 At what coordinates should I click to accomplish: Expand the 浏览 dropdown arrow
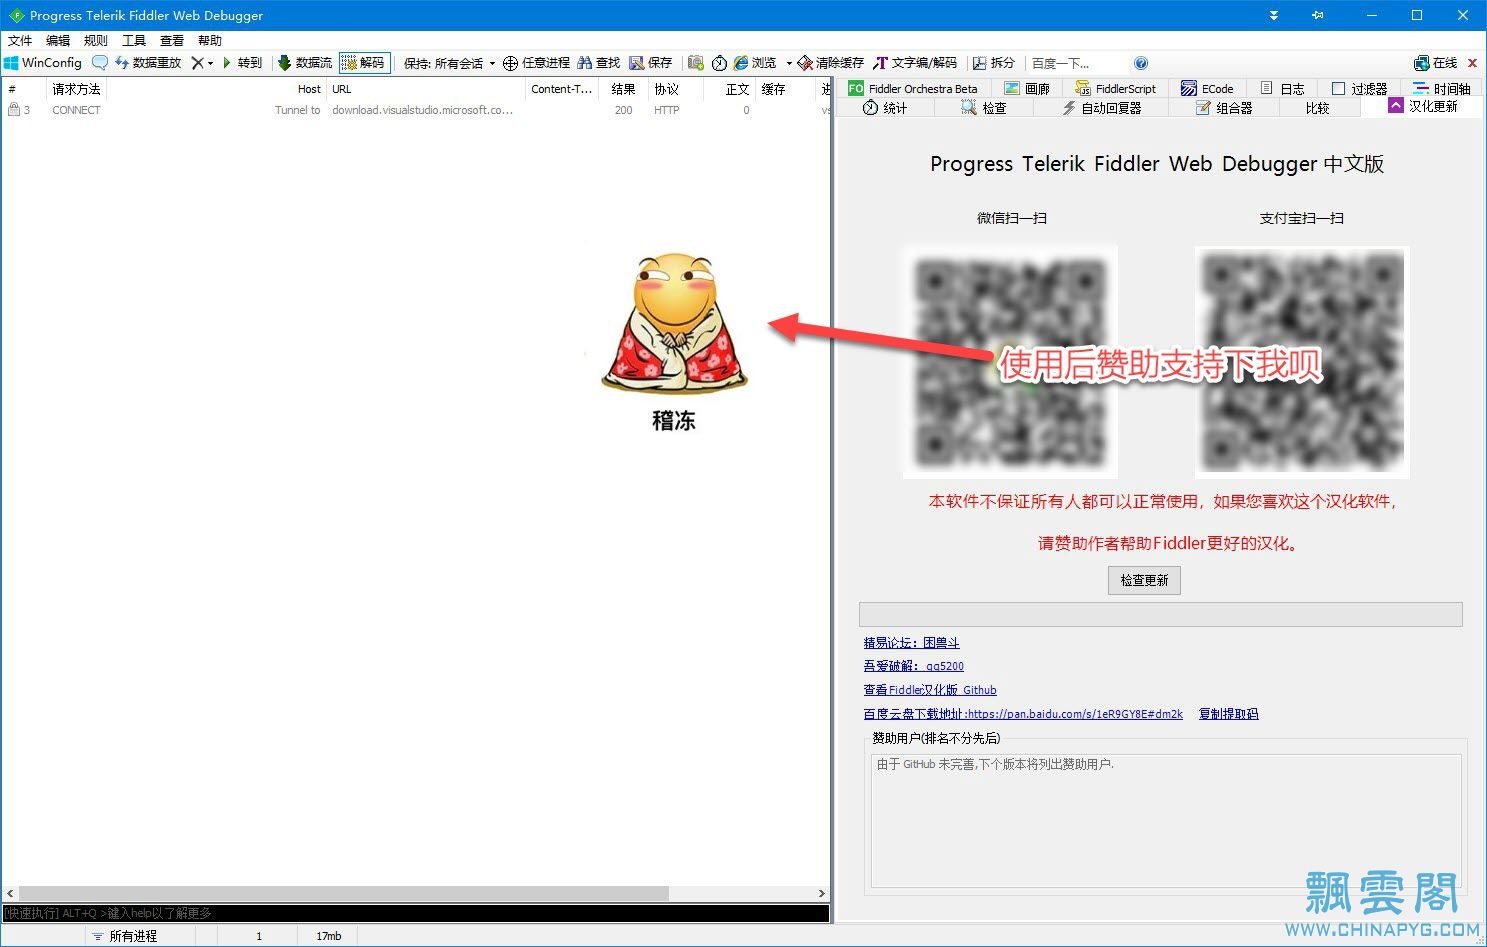[x=789, y=63]
